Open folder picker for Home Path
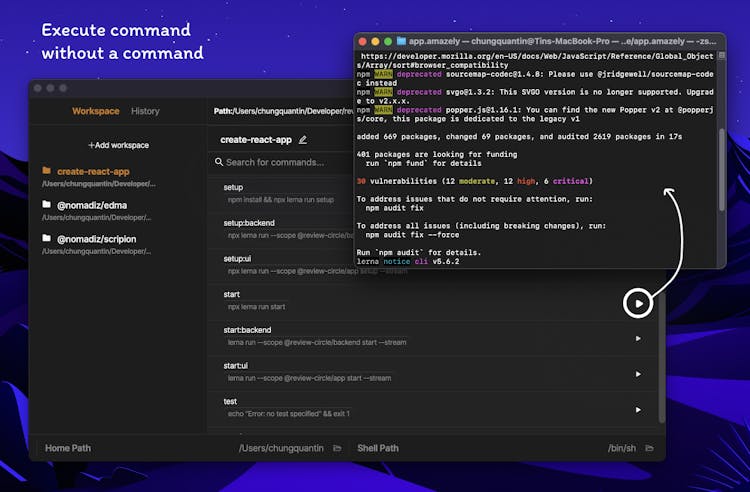 point(337,448)
